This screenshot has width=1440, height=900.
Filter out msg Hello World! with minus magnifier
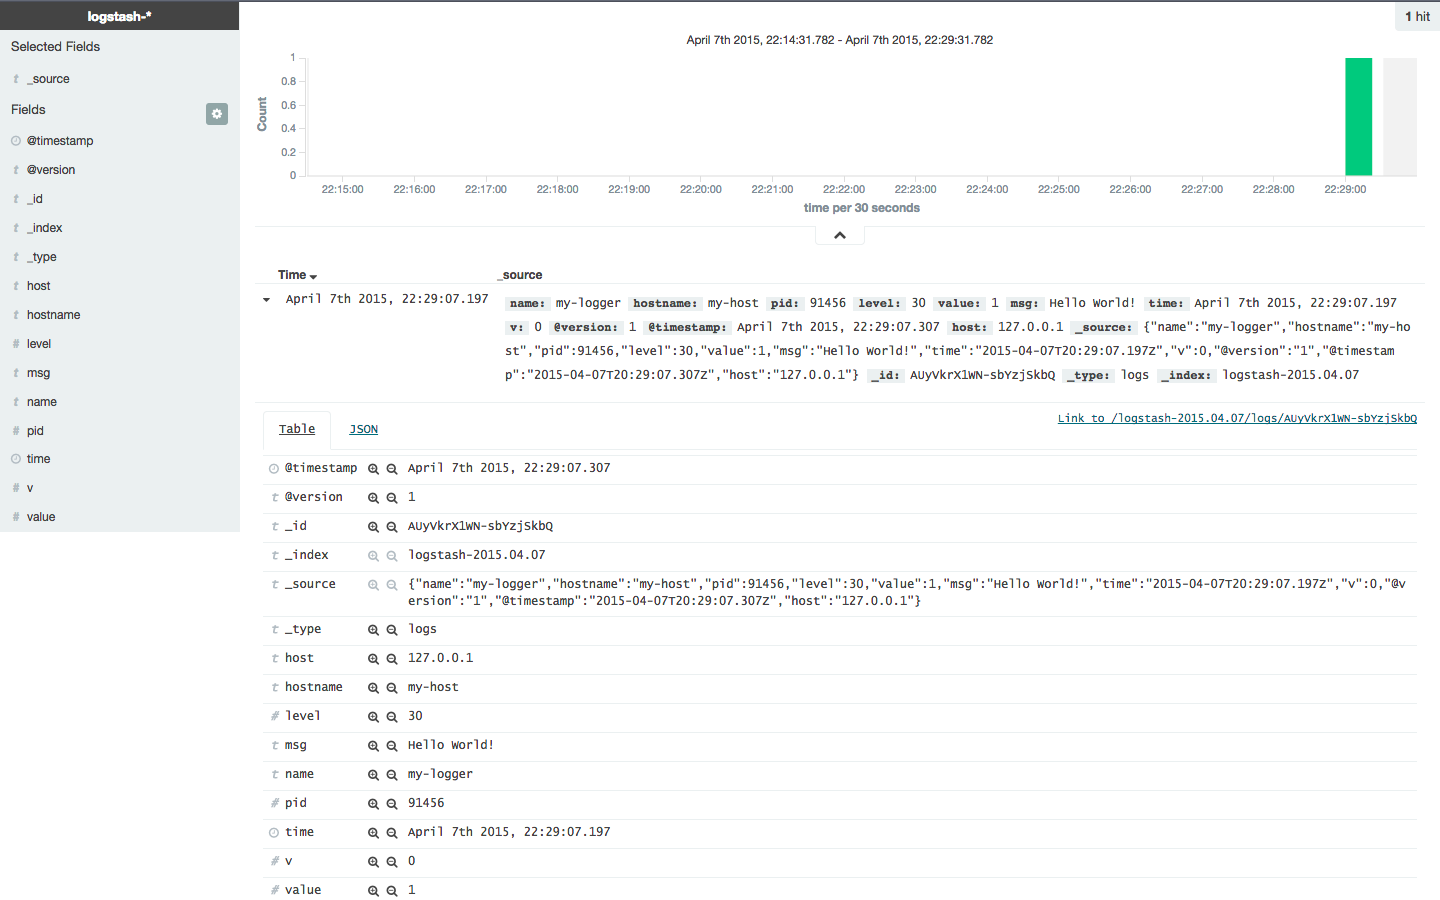pyautogui.click(x=392, y=746)
